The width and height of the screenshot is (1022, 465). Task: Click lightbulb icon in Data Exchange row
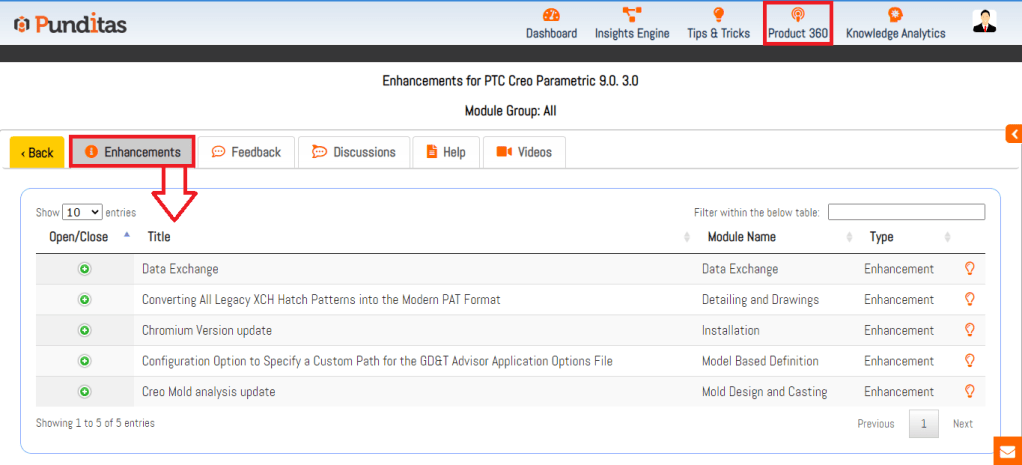(x=968, y=269)
